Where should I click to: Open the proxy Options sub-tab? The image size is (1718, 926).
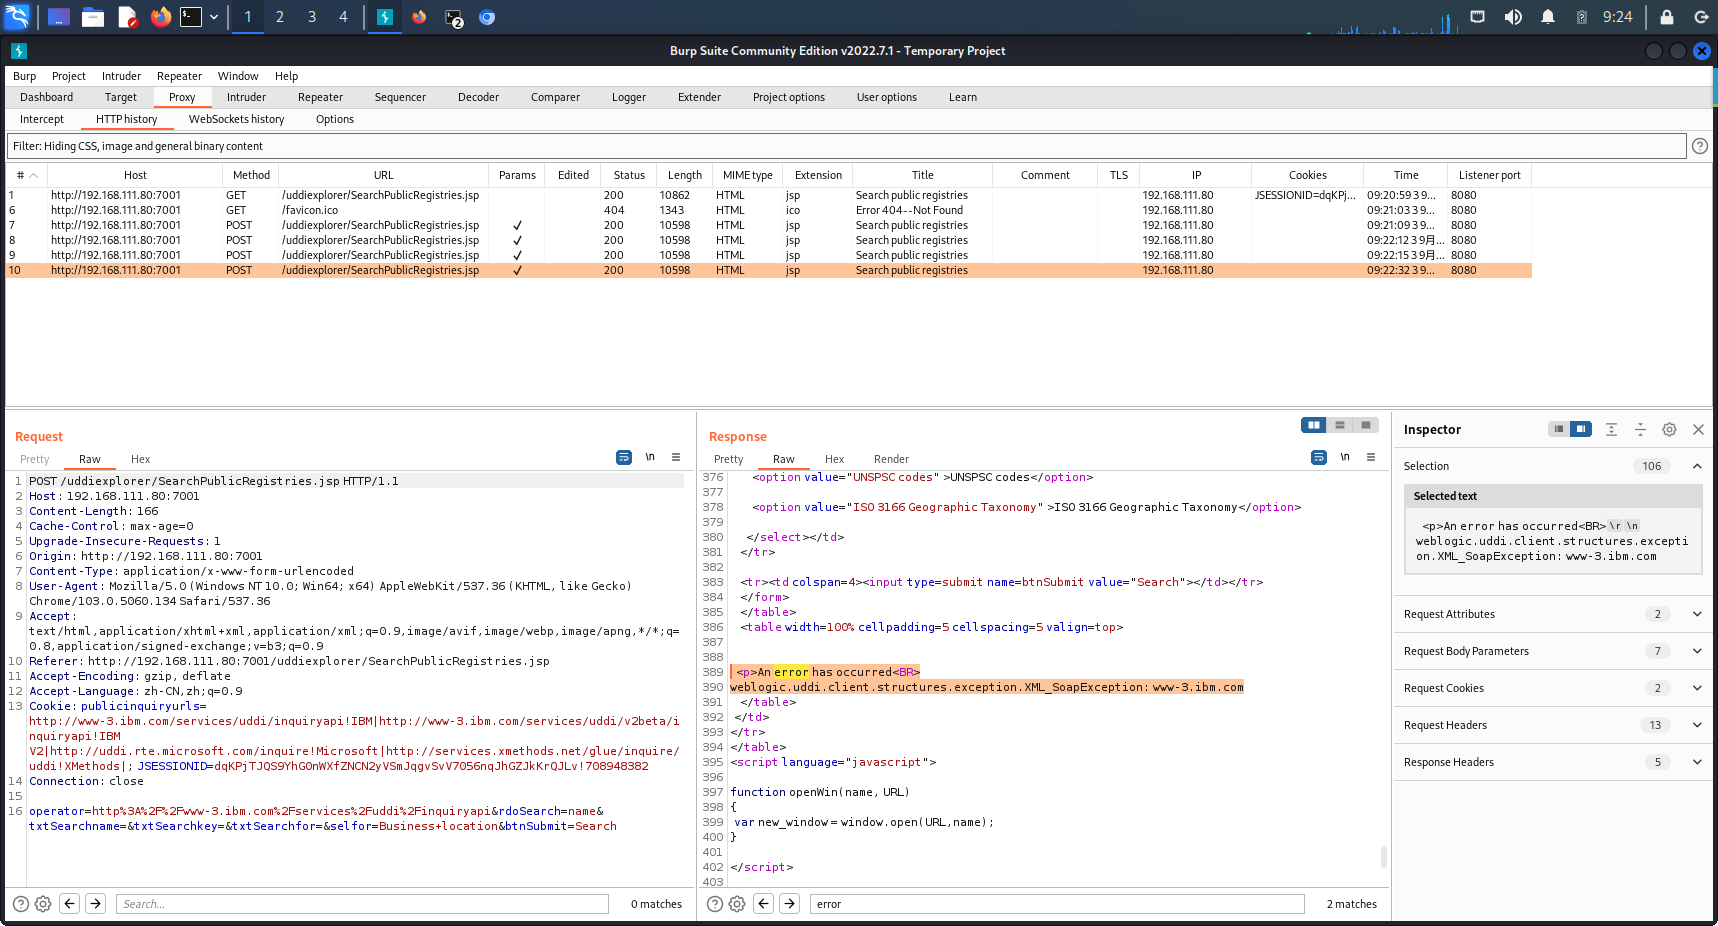(335, 119)
